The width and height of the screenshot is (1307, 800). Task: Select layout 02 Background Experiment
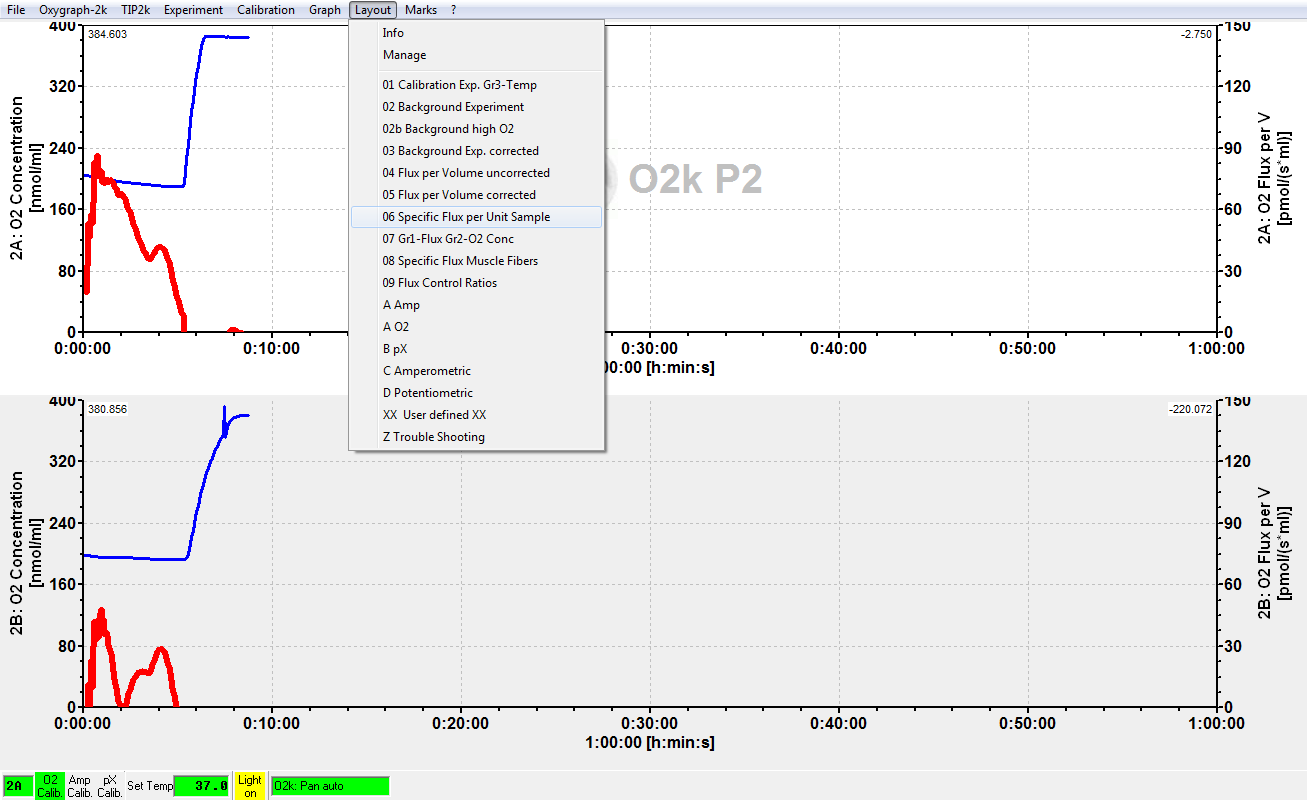tap(453, 107)
